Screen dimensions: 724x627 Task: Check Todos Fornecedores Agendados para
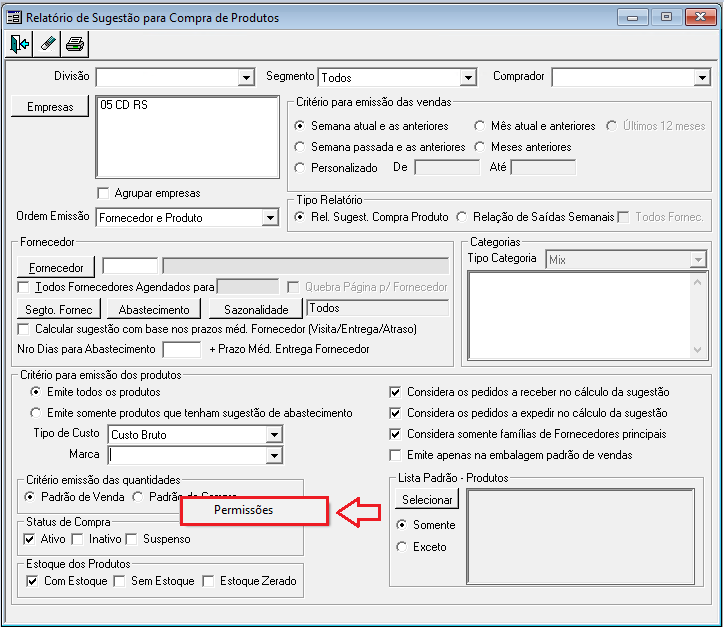tap(23, 287)
